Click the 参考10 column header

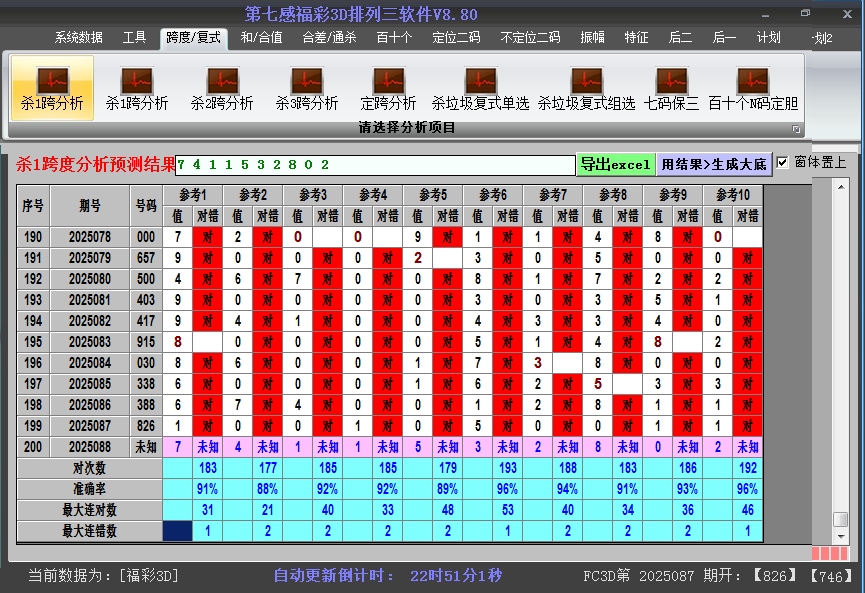pos(733,195)
